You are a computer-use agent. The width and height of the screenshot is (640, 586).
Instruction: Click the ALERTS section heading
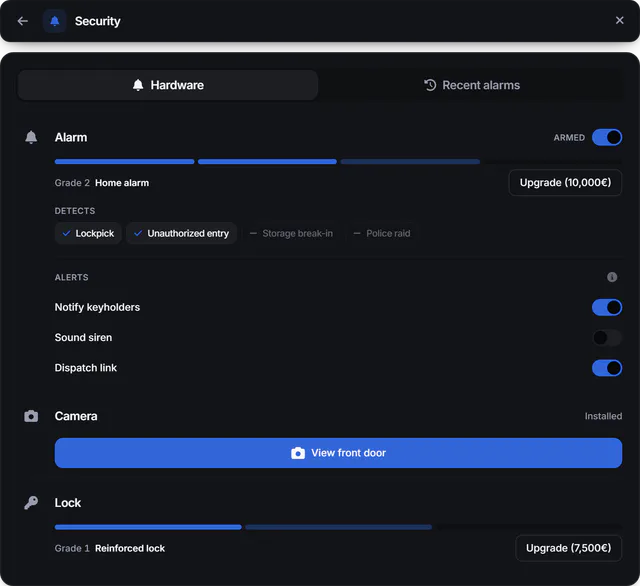tap(71, 277)
